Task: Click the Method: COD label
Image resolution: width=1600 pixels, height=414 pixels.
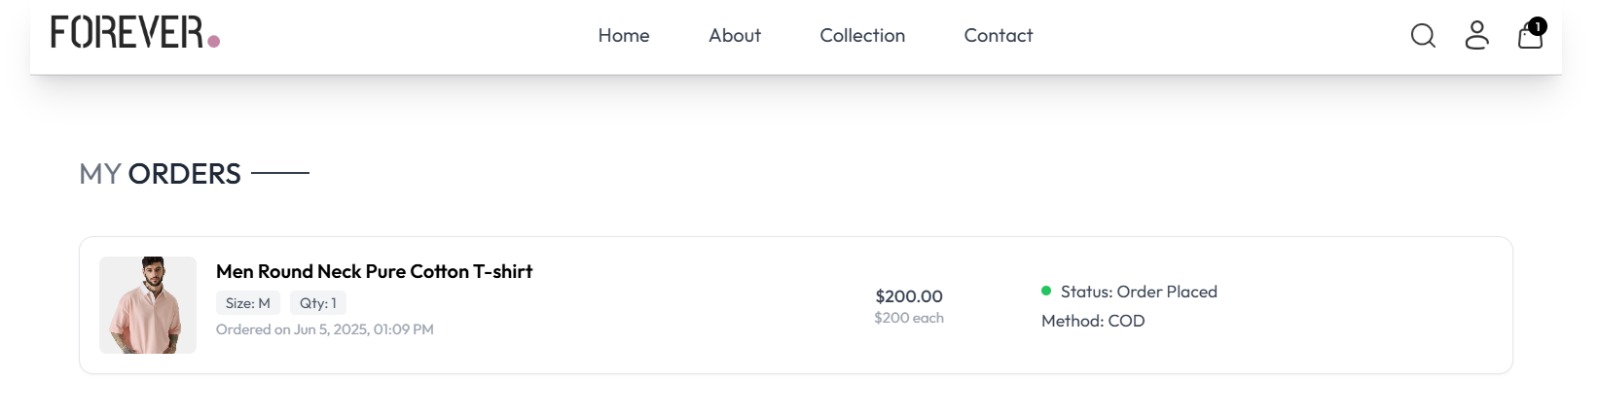Action: [1093, 321]
